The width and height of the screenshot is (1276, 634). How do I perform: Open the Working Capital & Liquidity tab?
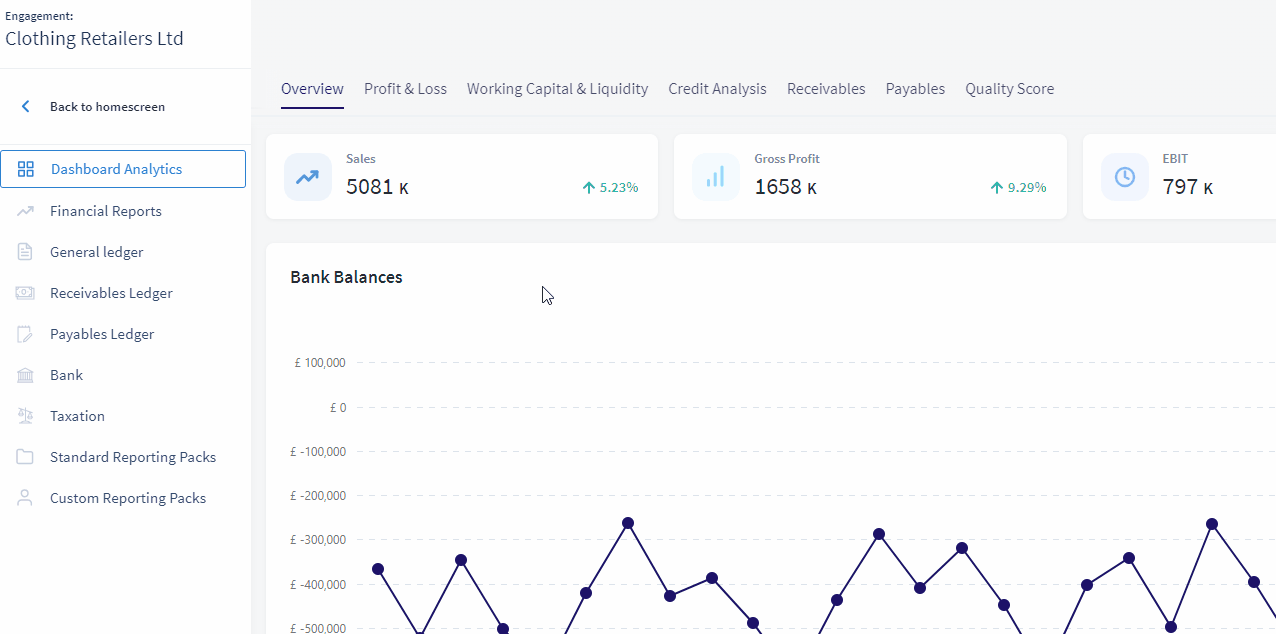(557, 89)
